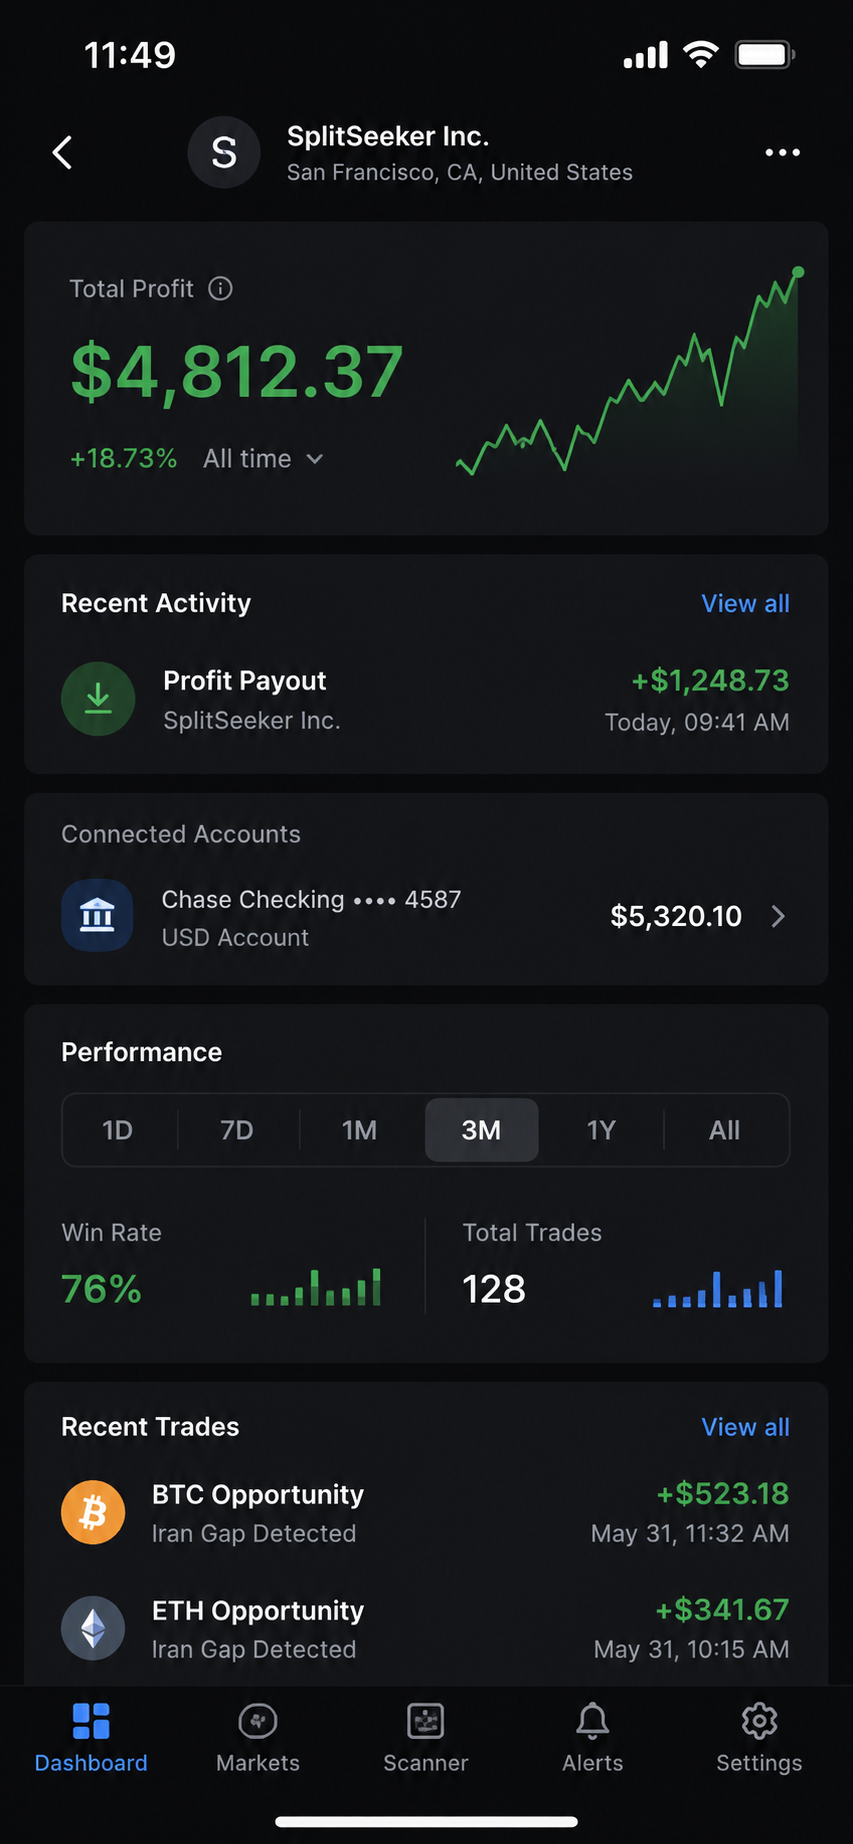853x1844 pixels.
Task: Select the 3M performance range
Action: click(x=481, y=1130)
